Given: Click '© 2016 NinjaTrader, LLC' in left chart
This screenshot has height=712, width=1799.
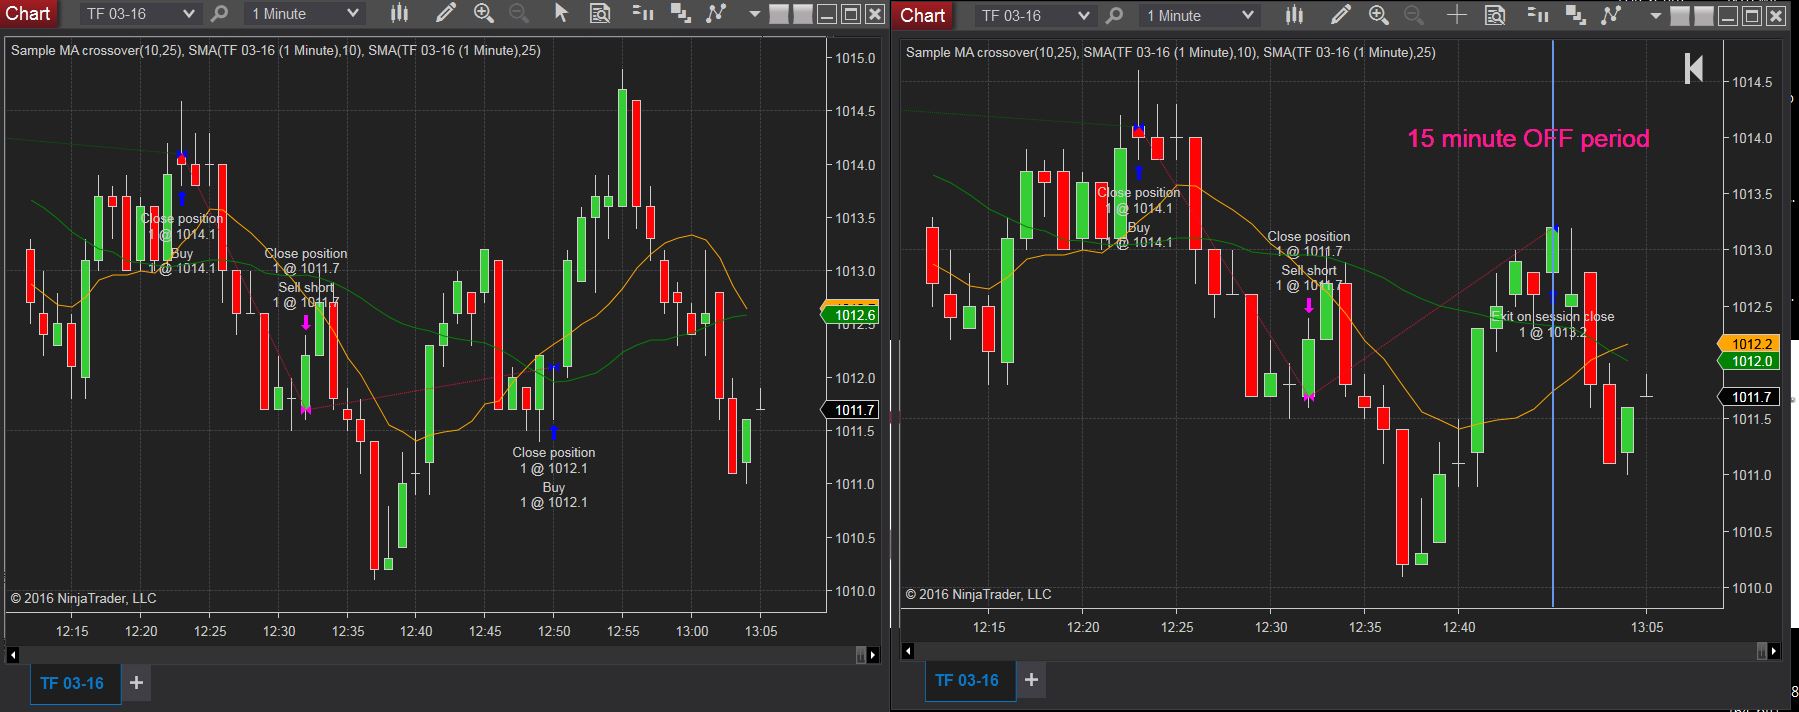Looking at the screenshot, I should (84, 598).
